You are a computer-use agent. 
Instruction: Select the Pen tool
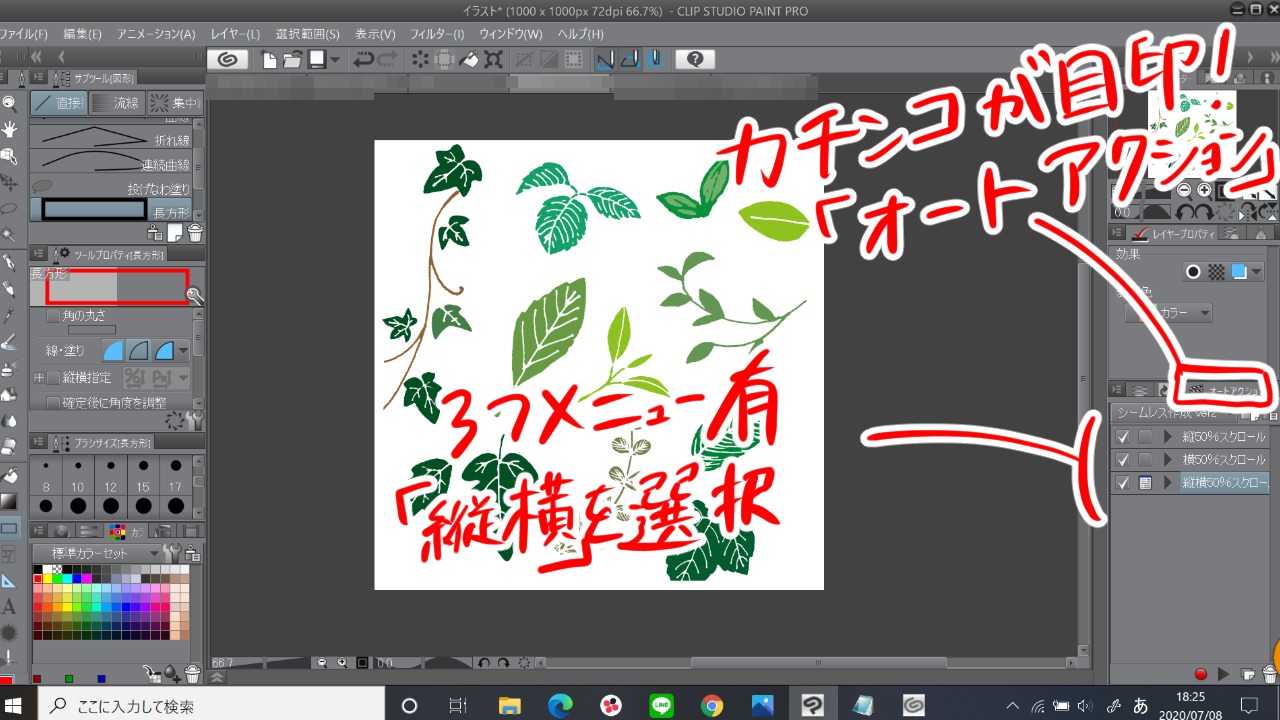(x=9, y=263)
